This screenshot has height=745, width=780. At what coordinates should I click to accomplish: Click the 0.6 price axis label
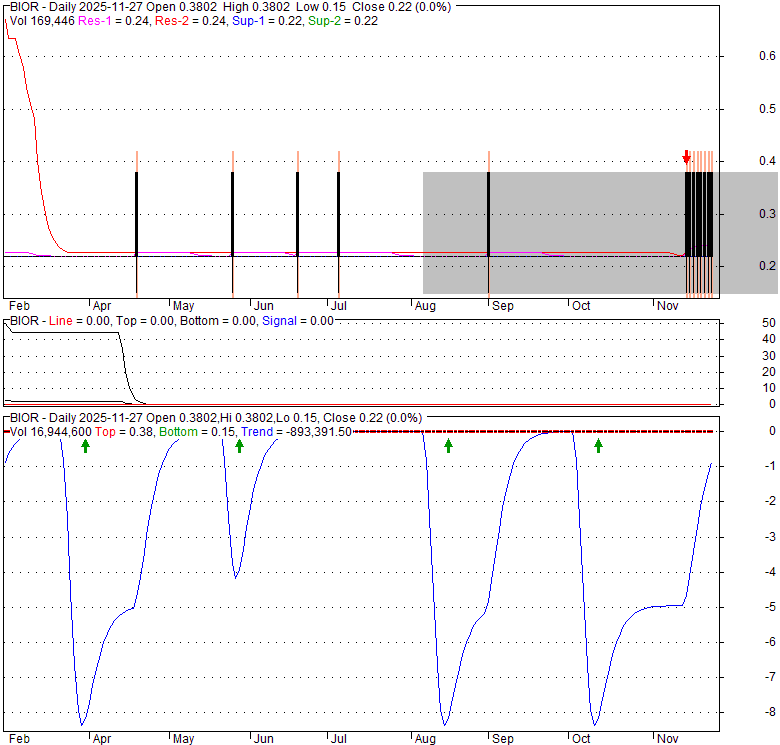pos(768,56)
